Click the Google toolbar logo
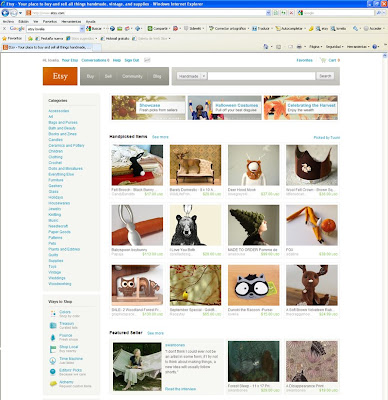Image resolution: width=388 pixels, height=400 pixels. pyautogui.click(x=17, y=29)
